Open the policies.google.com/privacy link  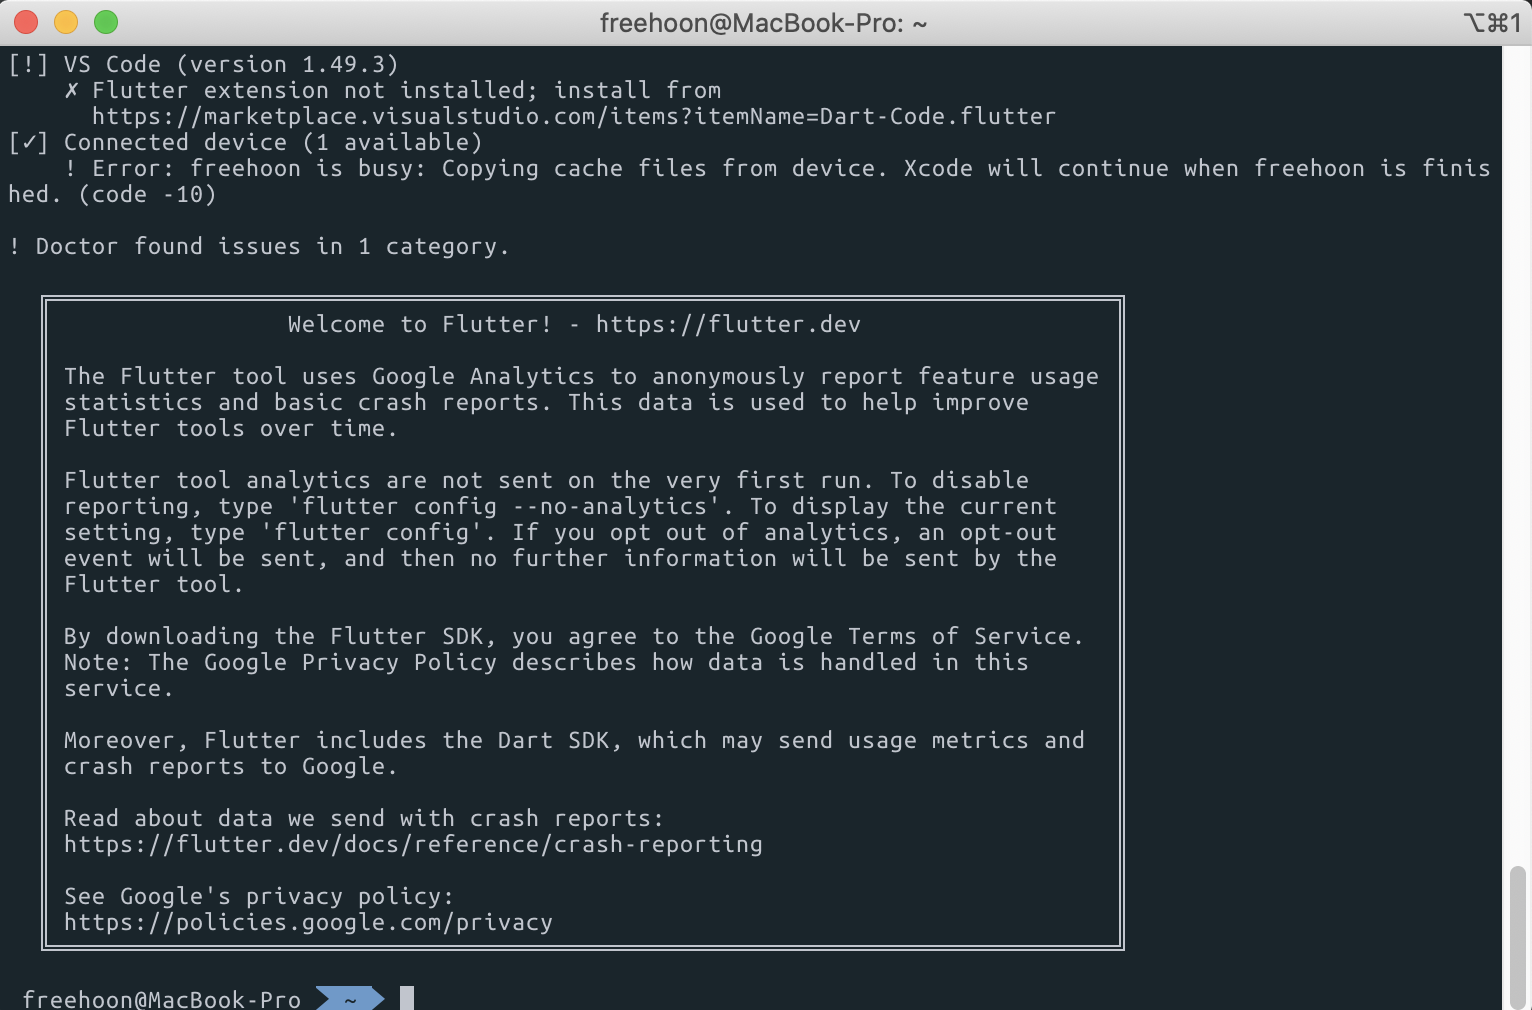coord(308,923)
